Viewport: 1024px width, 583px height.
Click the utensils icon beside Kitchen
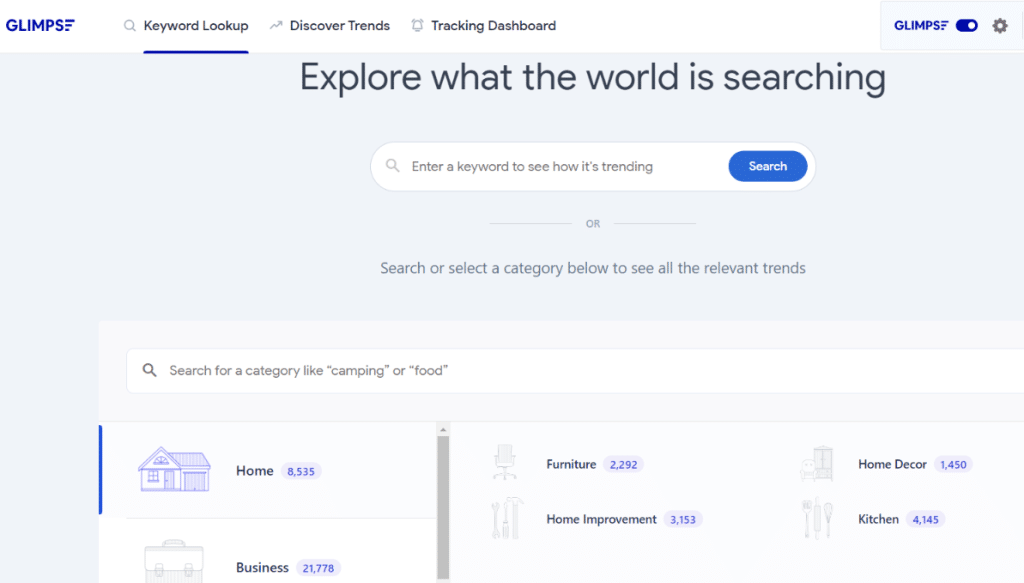click(818, 518)
